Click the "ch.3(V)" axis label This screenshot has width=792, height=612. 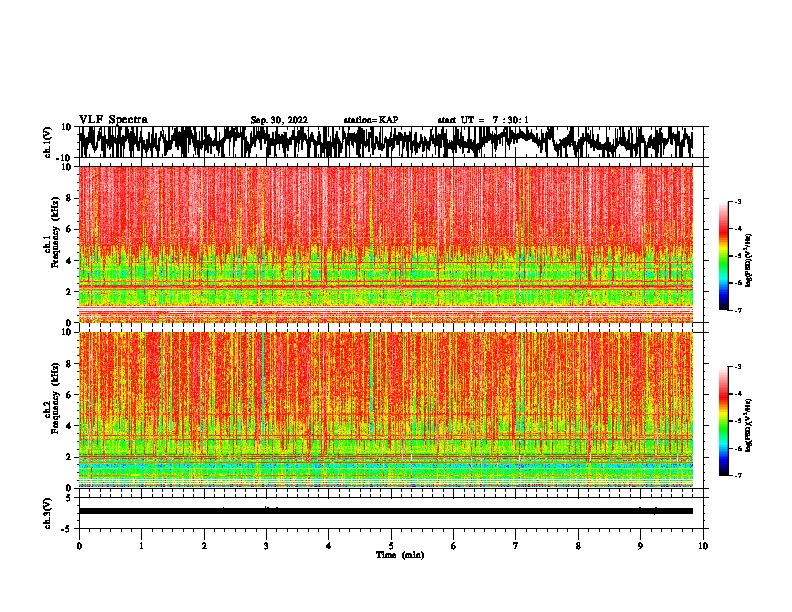(47, 513)
